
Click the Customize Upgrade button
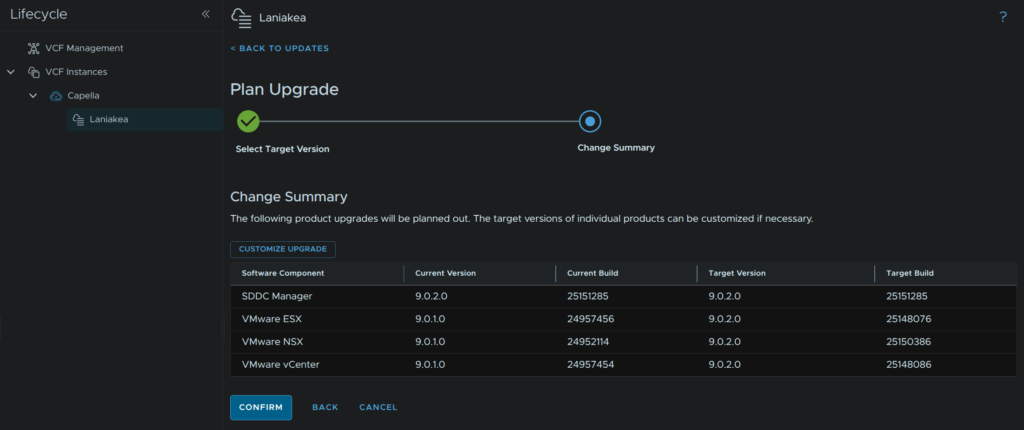(283, 249)
